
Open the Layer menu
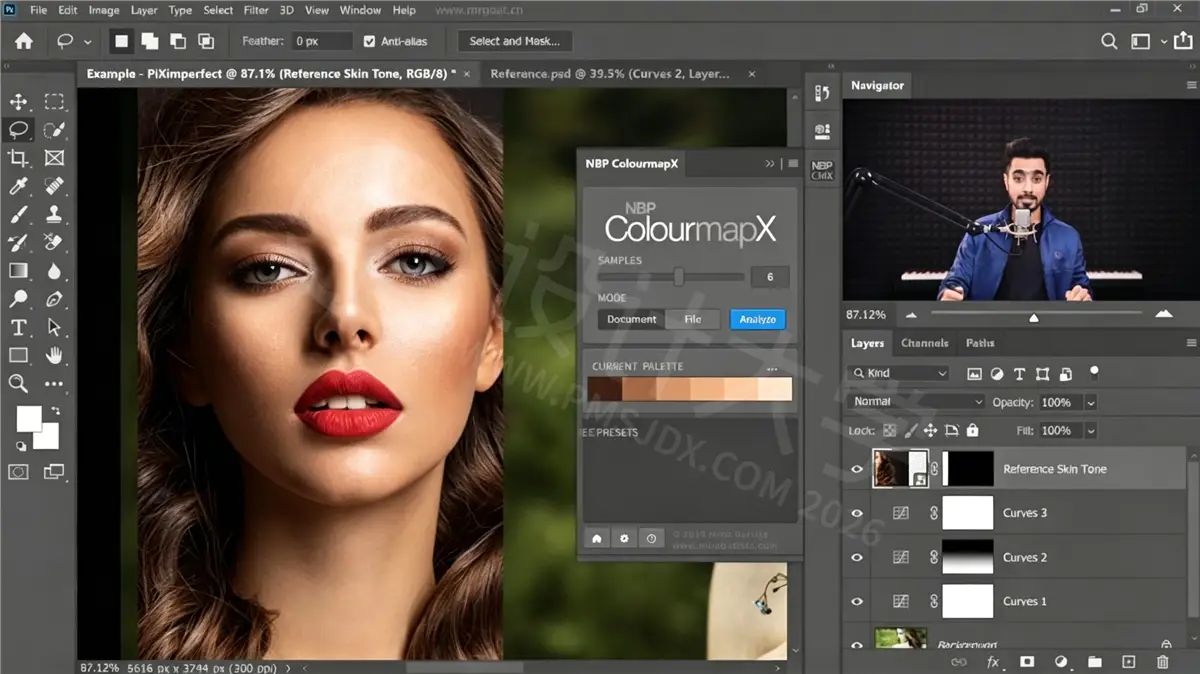[144, 10]
